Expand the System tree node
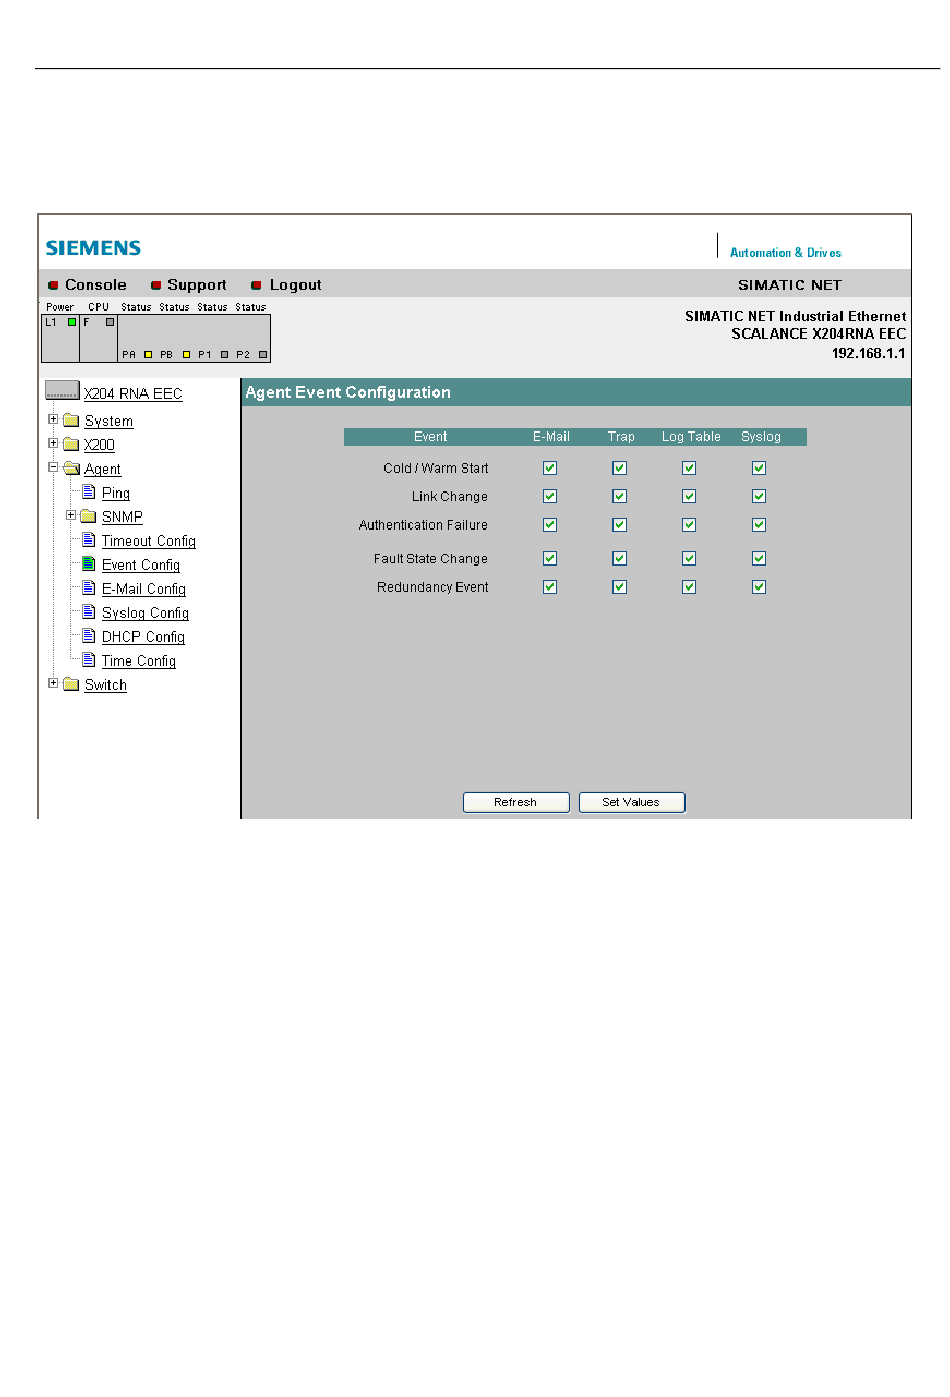The width and height of the screenshot is (950, 1397). tap(53, 419)
